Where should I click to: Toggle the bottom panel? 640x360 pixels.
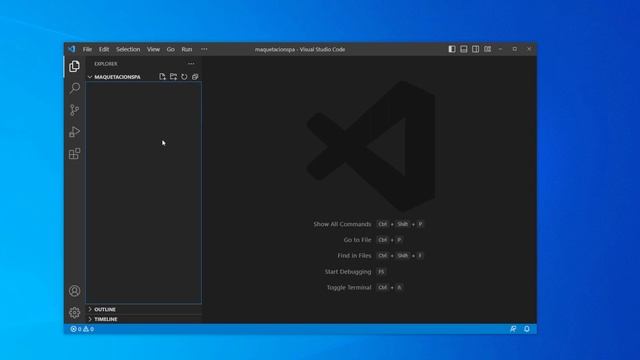click(464, 49)
